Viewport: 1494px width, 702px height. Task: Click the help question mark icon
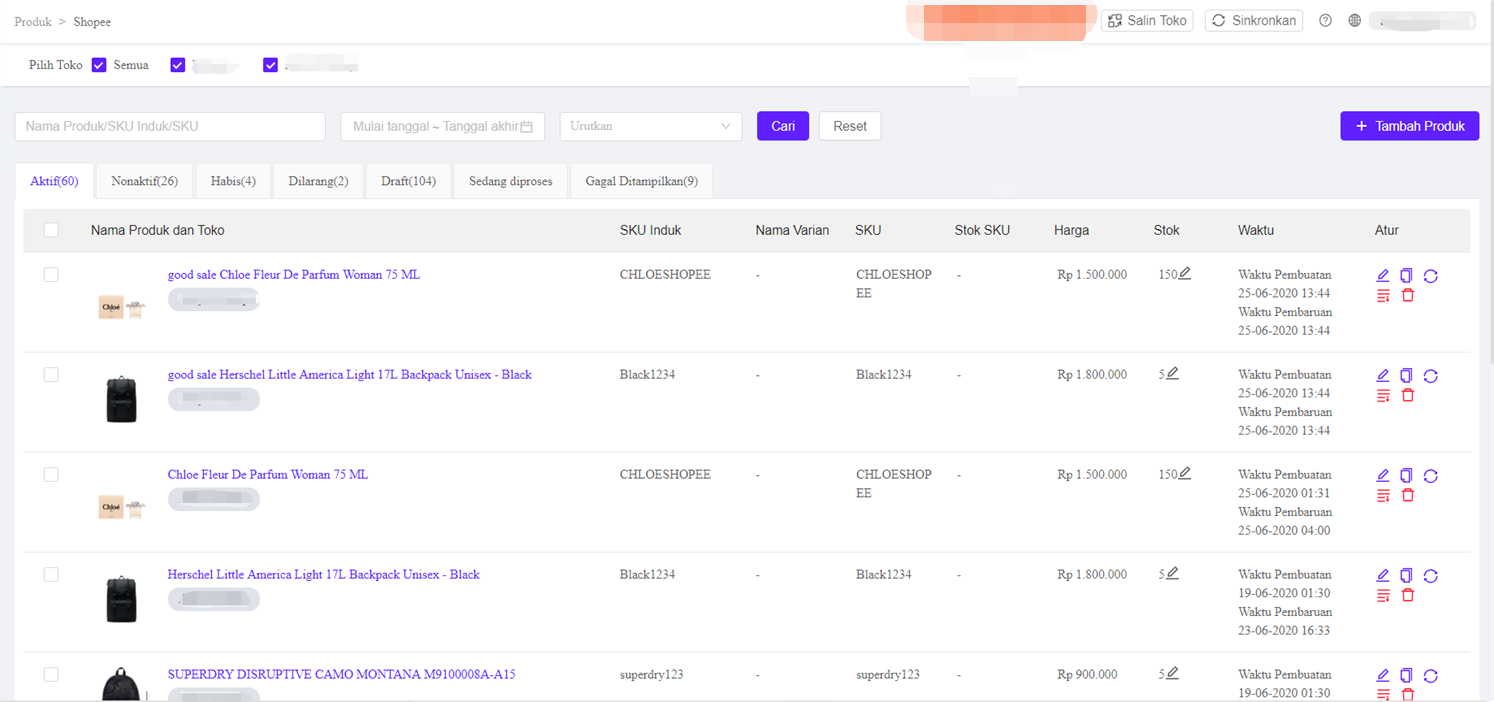click(x=1325, y=20)
